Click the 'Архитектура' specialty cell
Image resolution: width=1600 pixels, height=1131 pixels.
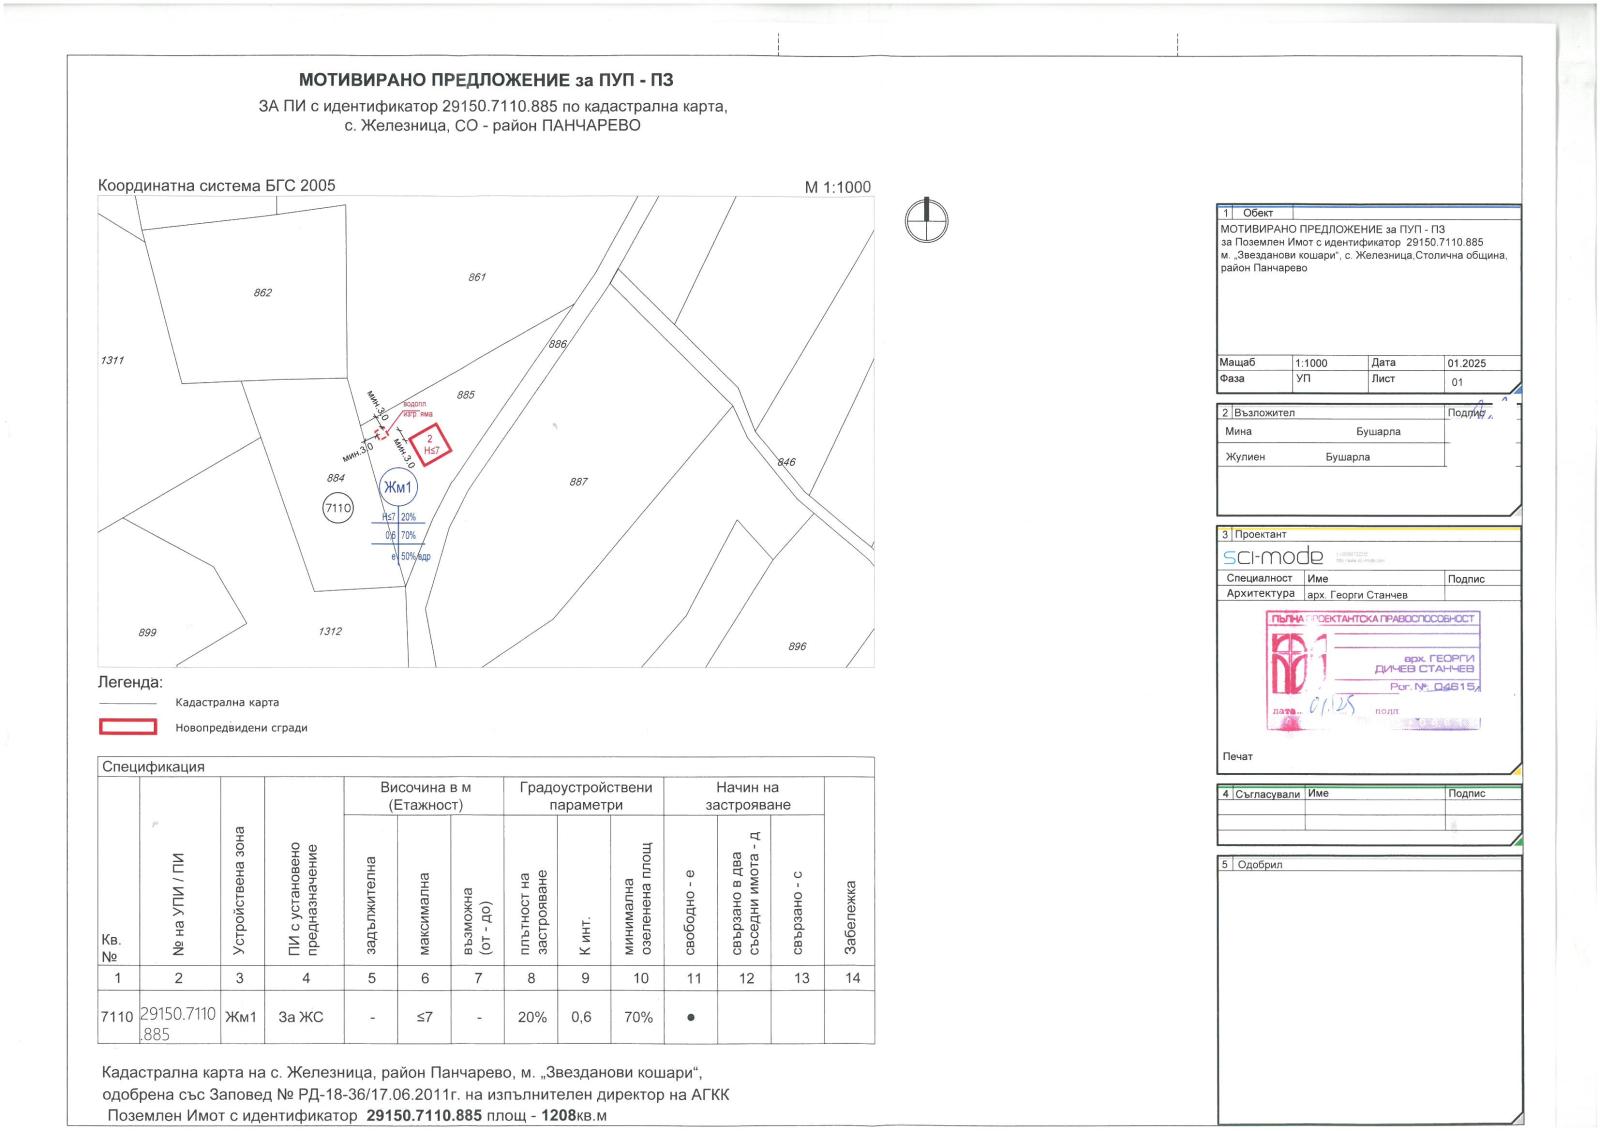point(1261,593)
